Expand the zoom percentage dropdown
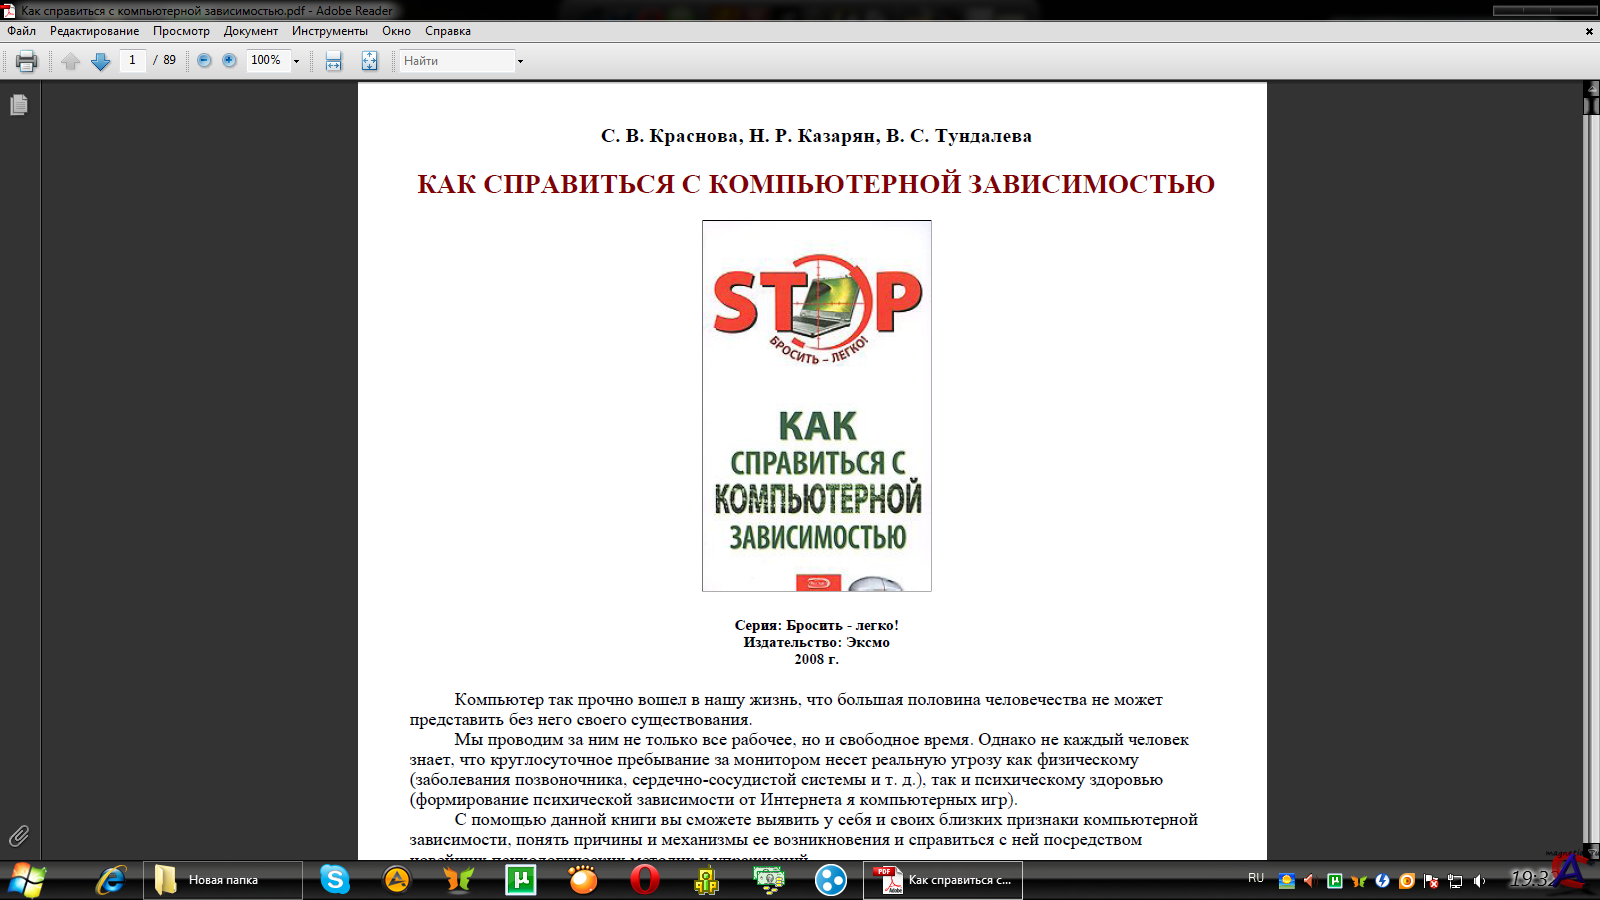The image size is (1600, 900). pos(296,62)
